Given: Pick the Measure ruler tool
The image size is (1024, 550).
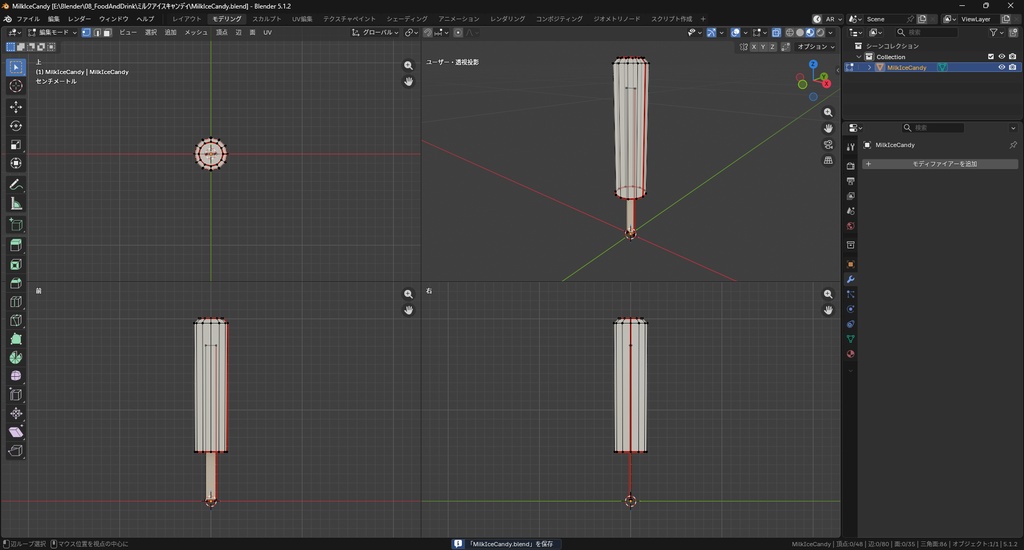Looking at the screenshot, I should [16, 204].
